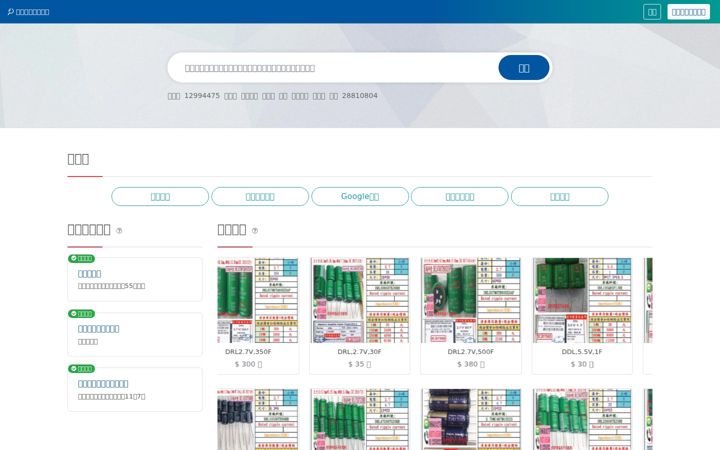Select suggested keyword 28810804
720x450 pixels.
[x=360, y=96]
